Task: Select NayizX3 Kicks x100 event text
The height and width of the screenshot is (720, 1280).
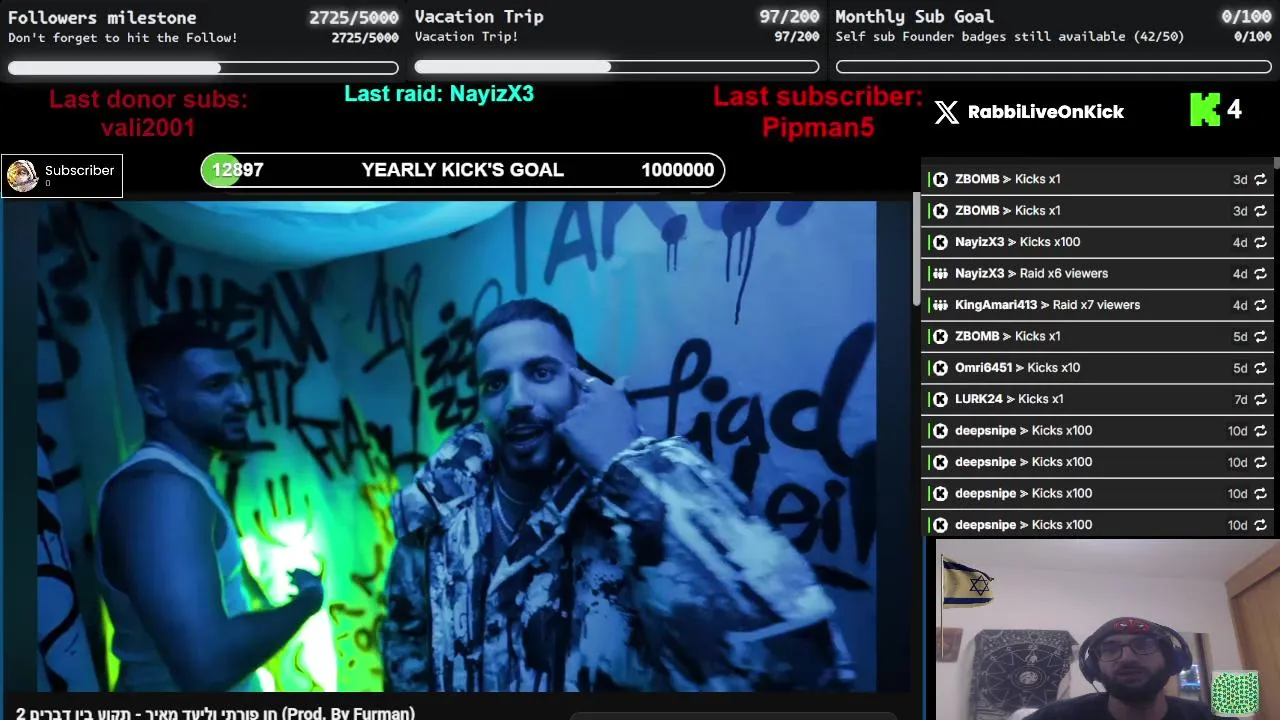Action: tap(1017, 242)
